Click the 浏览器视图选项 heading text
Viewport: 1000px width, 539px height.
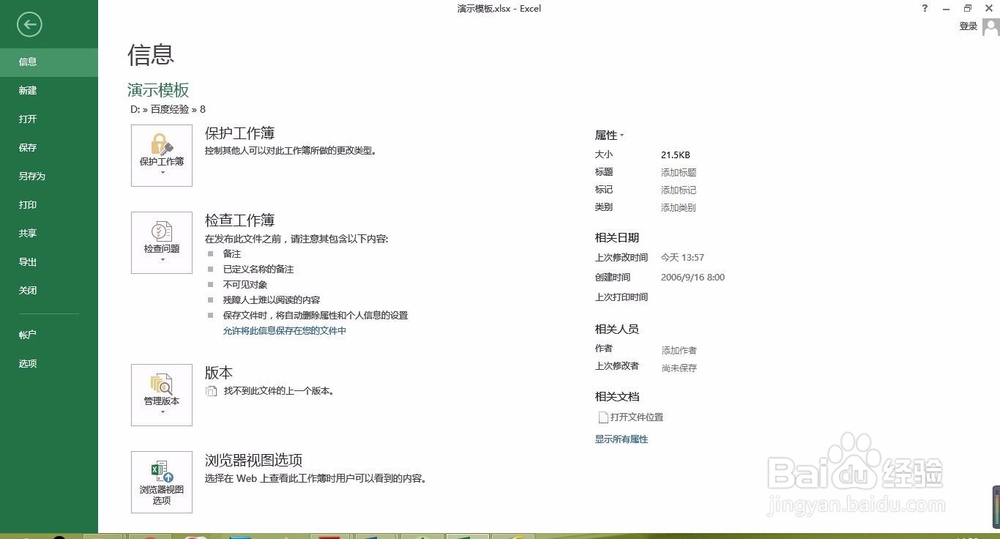click(254, 460)
